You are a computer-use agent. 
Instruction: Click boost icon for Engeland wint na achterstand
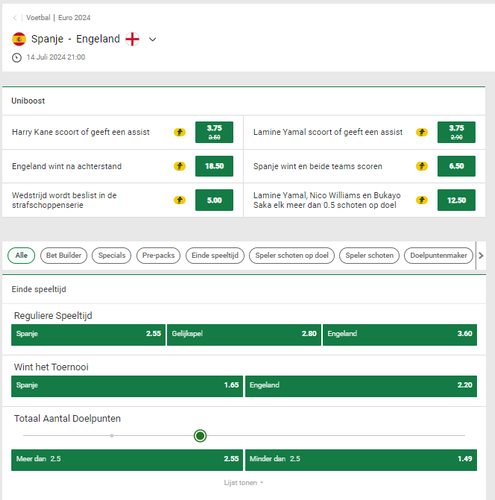pos(179,166)
